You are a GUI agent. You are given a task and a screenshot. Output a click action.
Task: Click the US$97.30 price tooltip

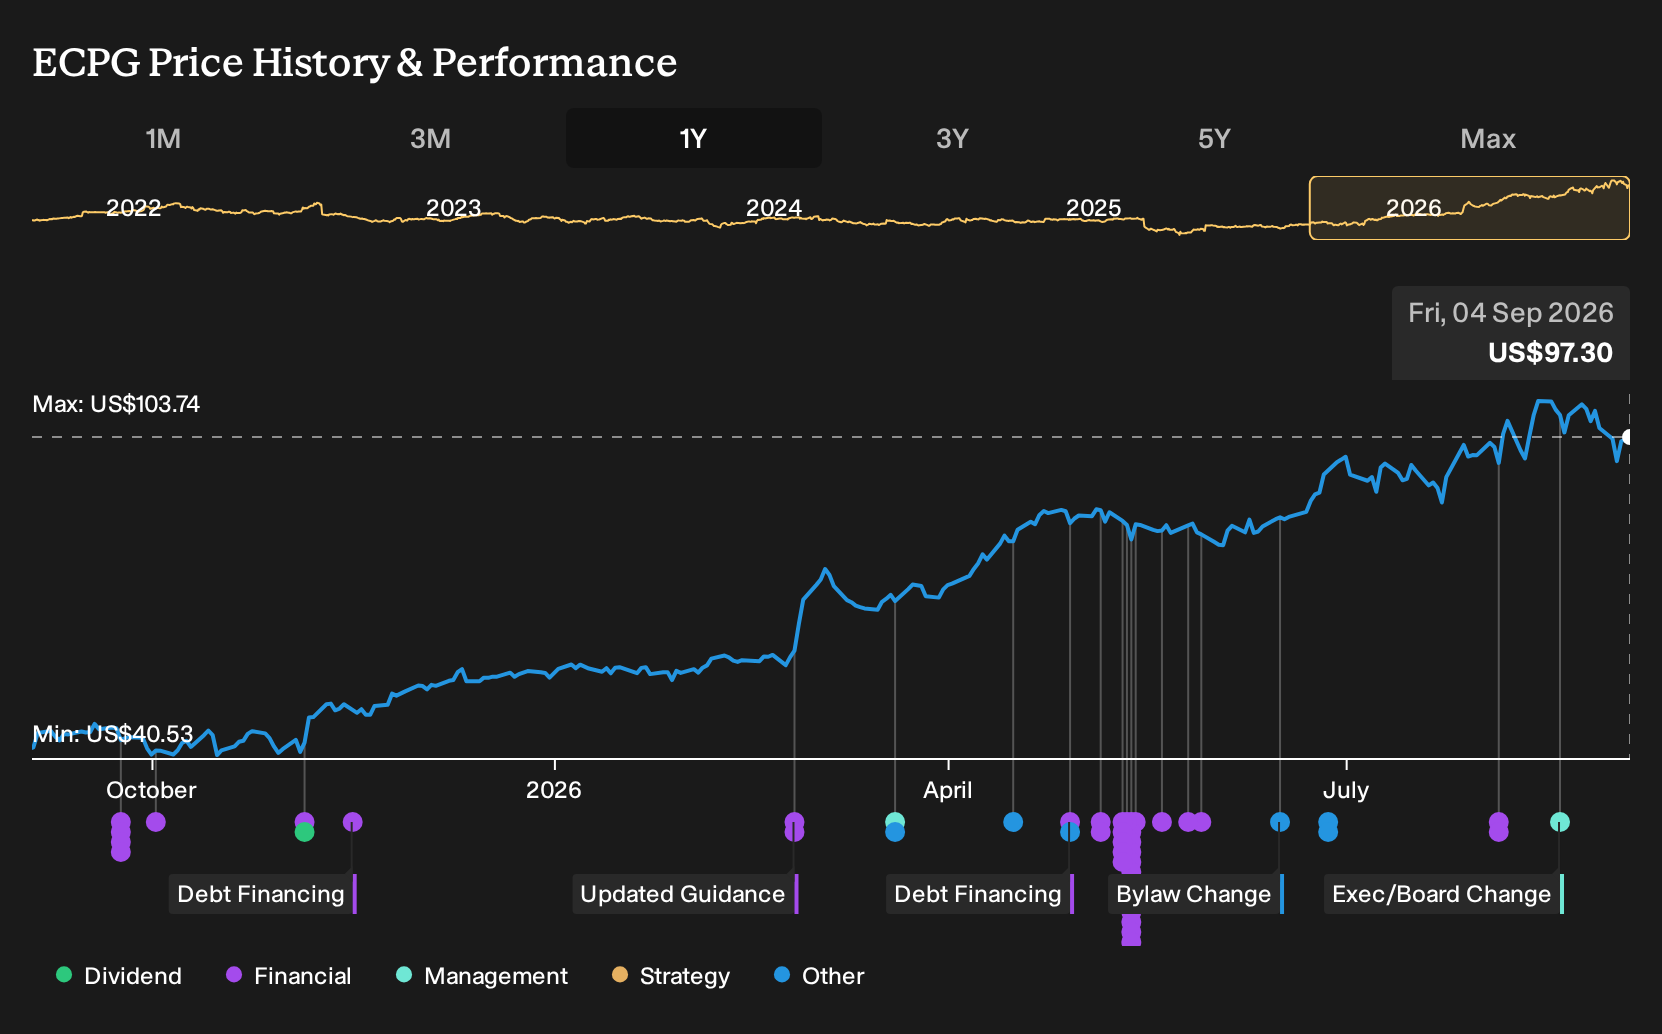pos(1511,333)
